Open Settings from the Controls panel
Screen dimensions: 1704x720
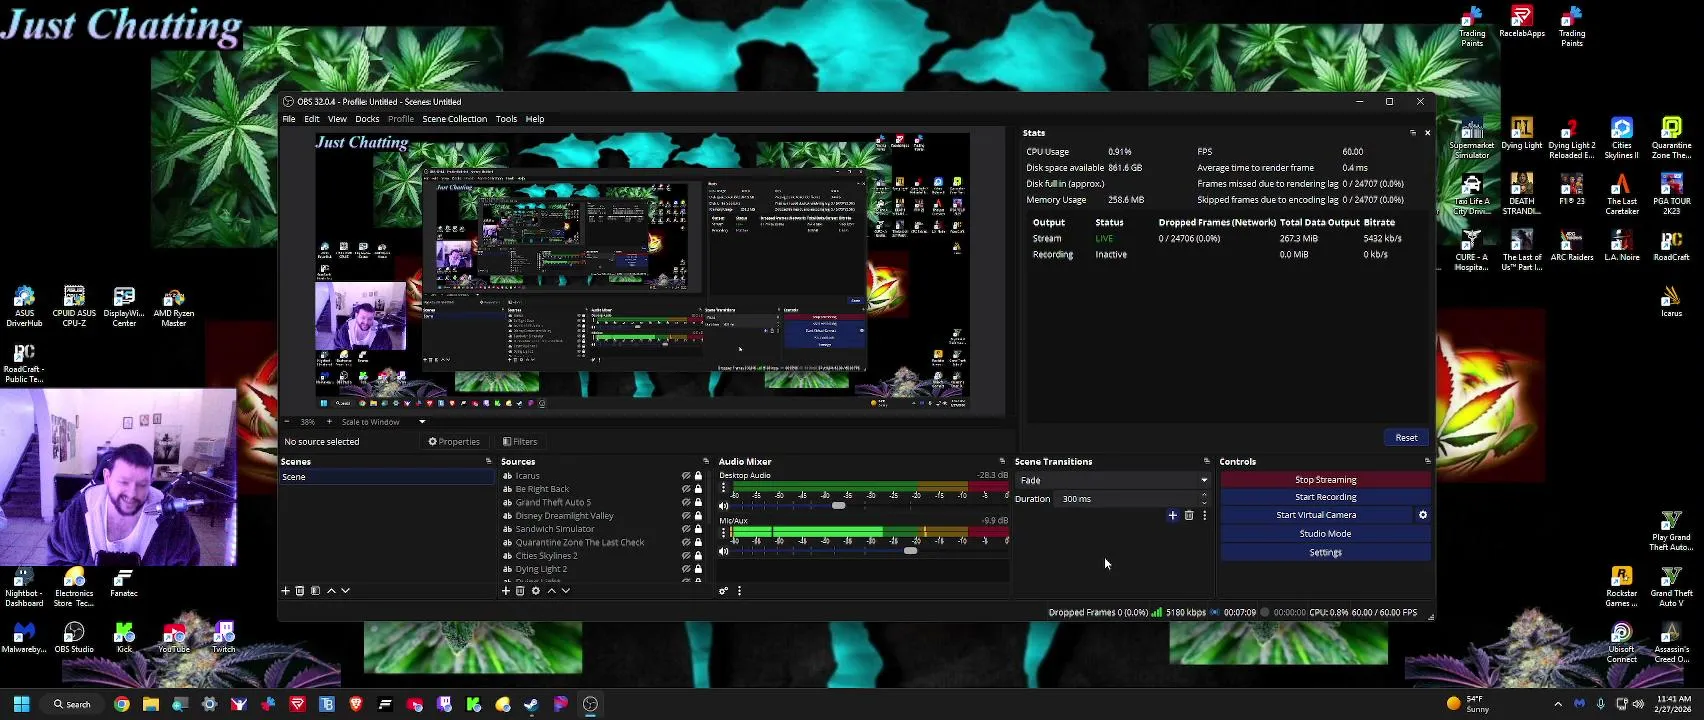[x=1325, y=552]
